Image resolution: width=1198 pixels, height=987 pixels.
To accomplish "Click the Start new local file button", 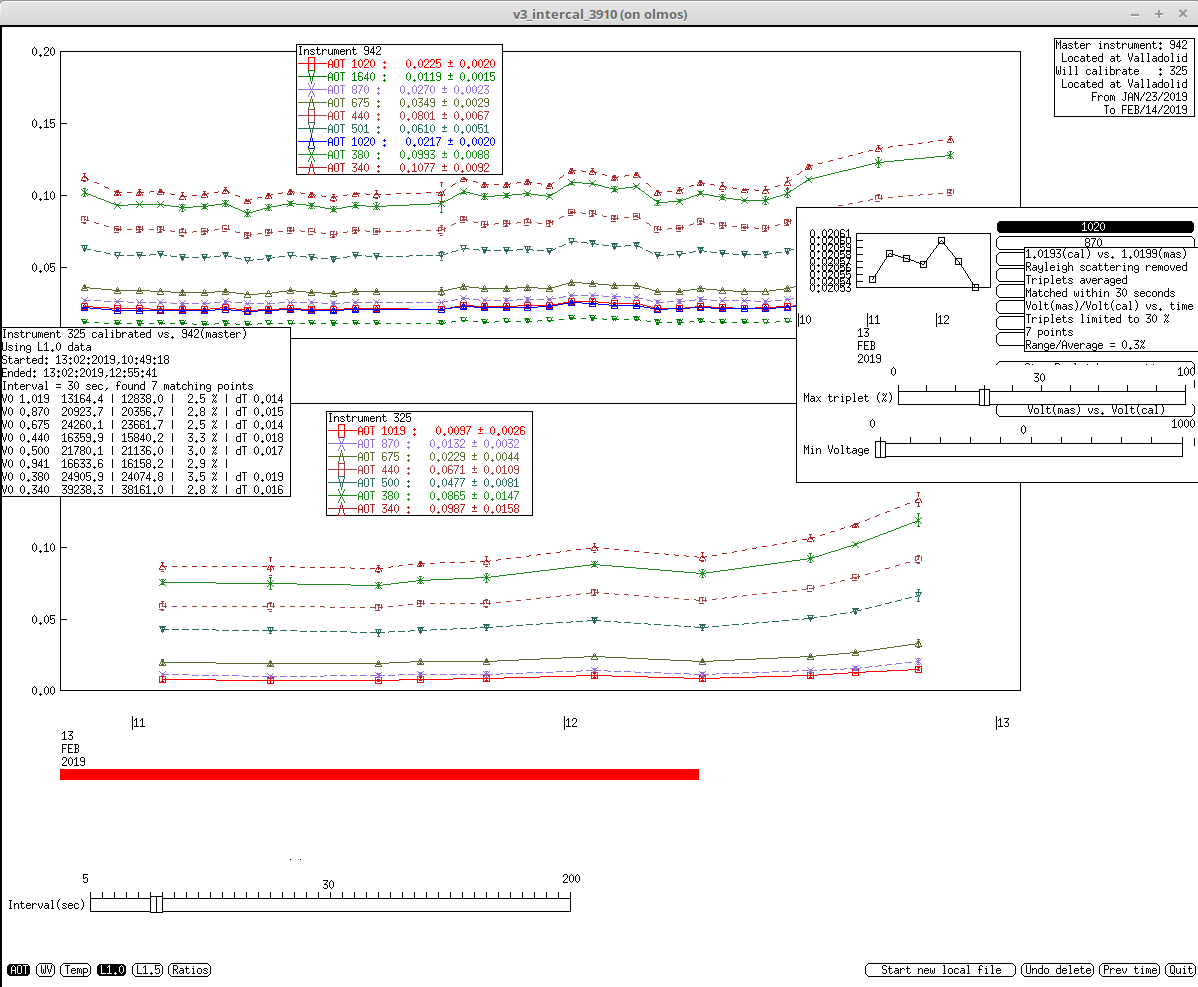I will pos(941,969).
